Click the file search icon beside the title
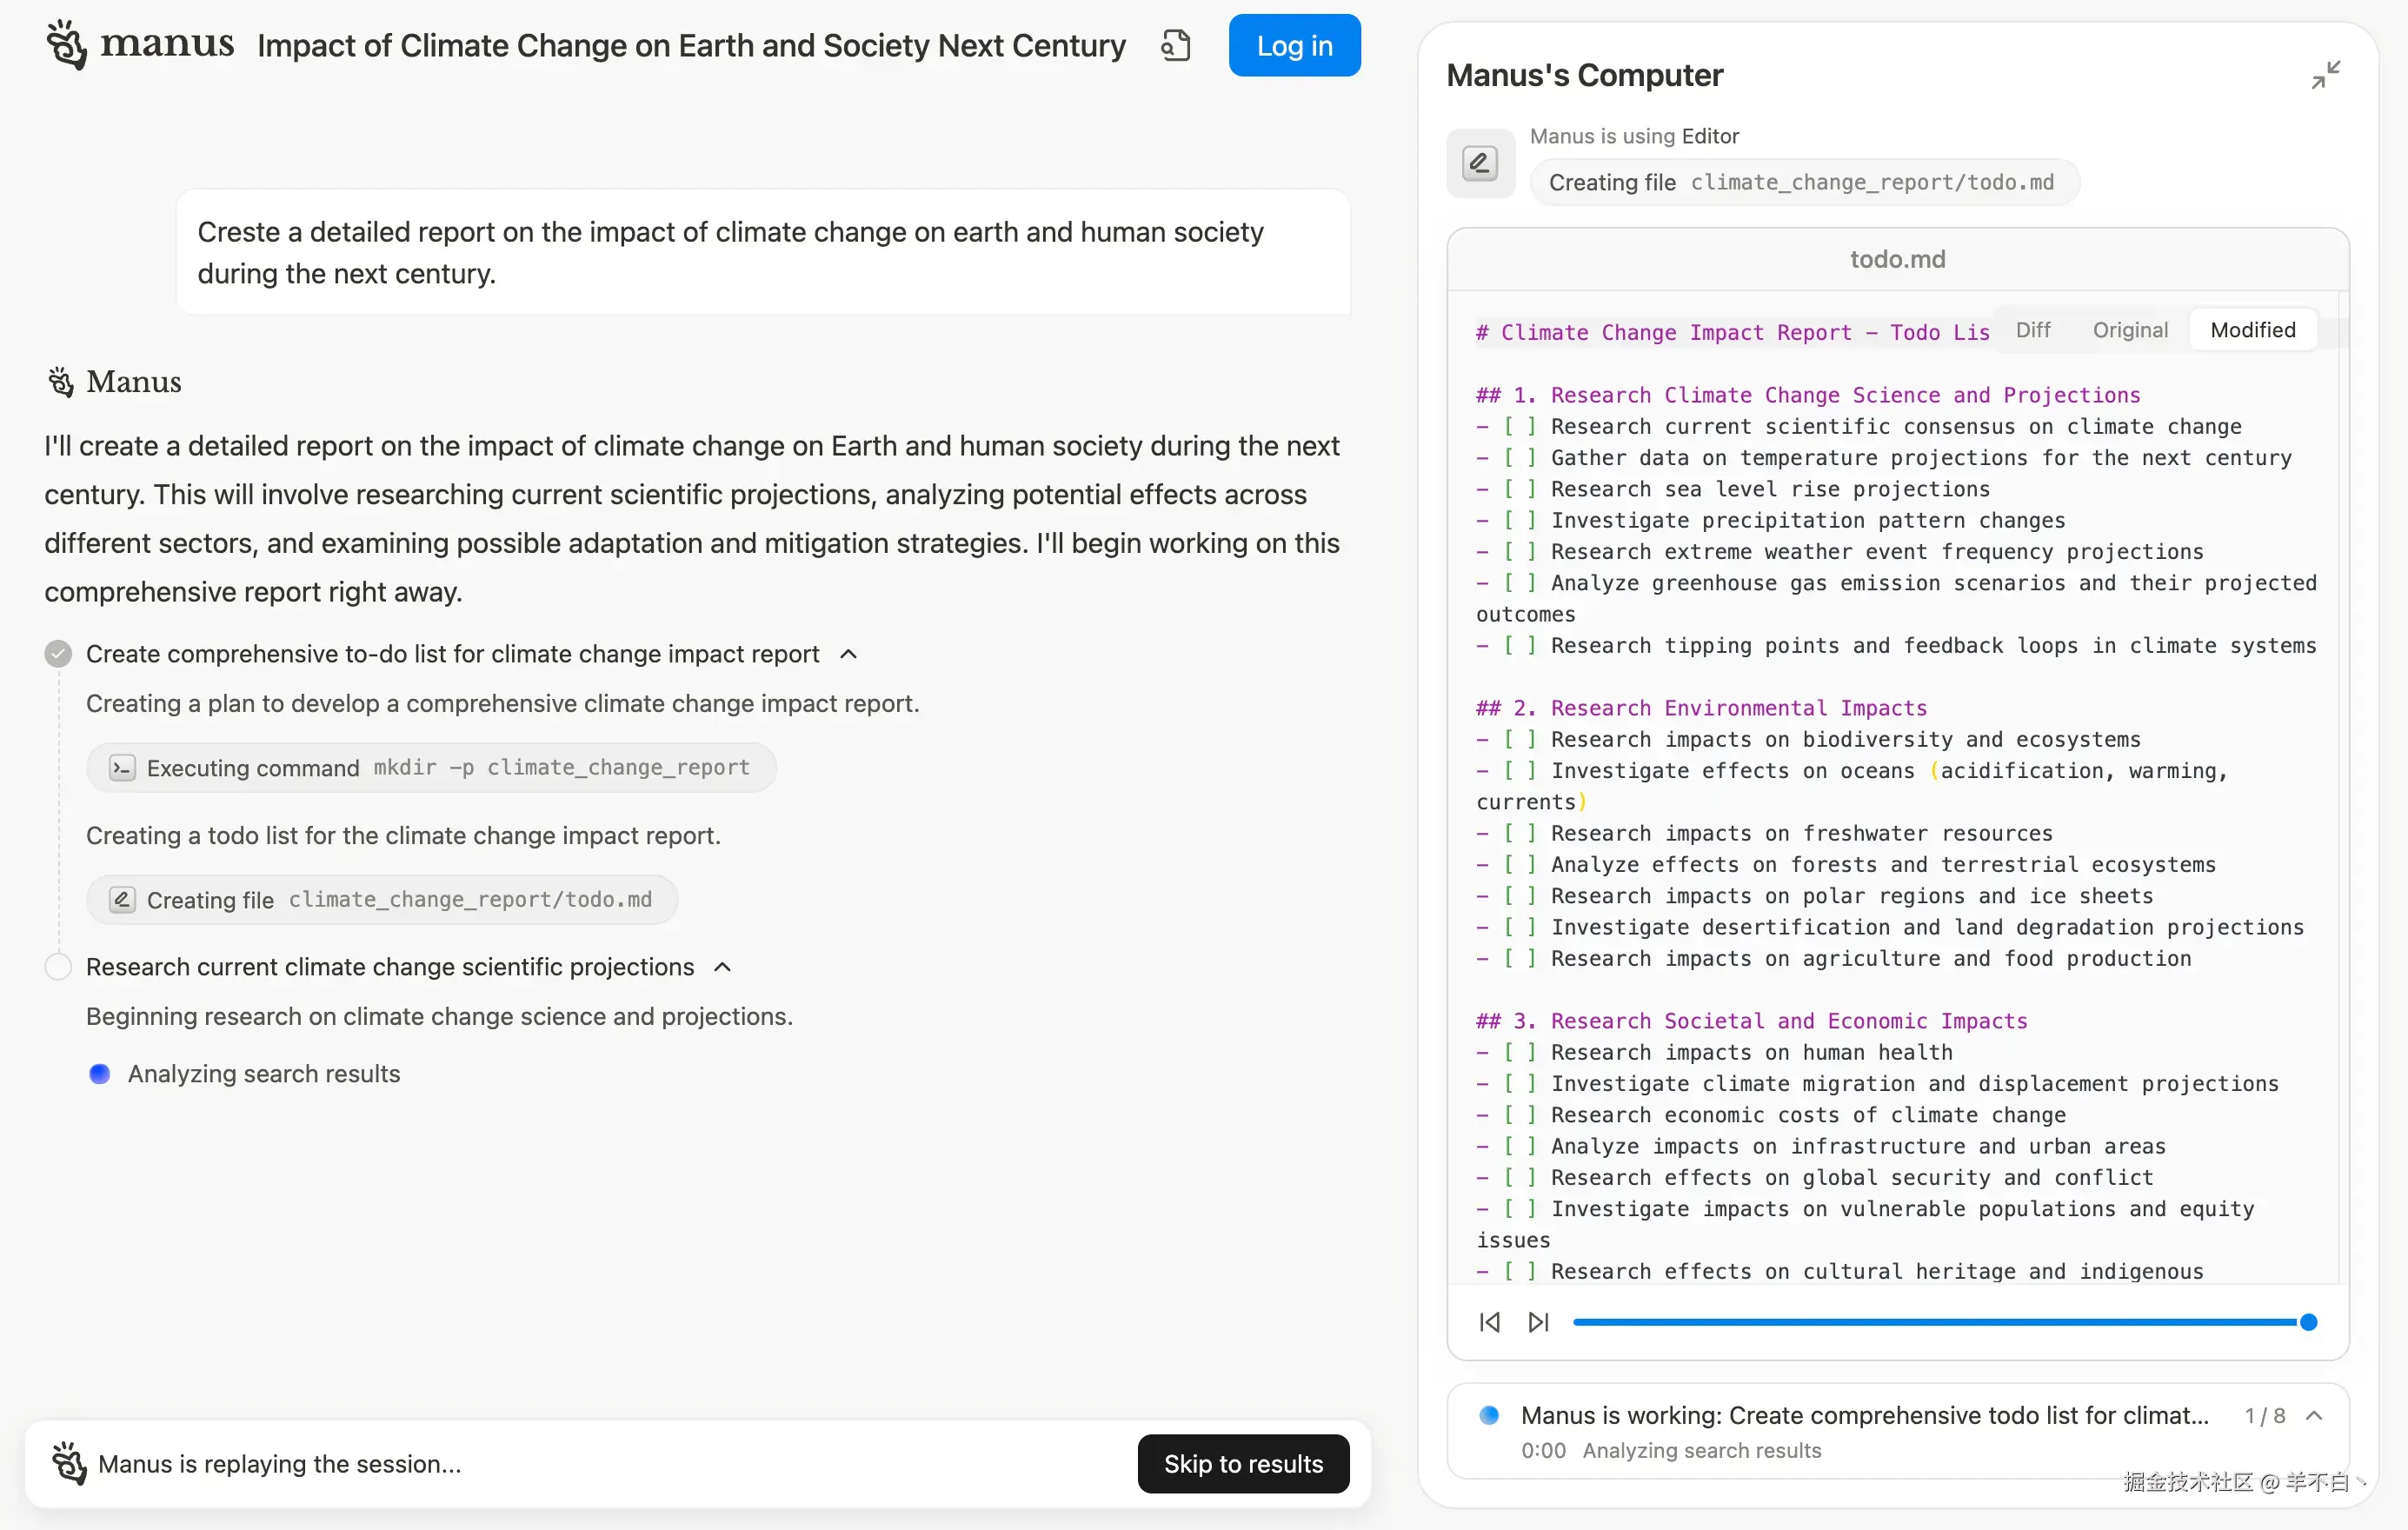This screenshot has width=2408, height=1530. point(1176,46)
